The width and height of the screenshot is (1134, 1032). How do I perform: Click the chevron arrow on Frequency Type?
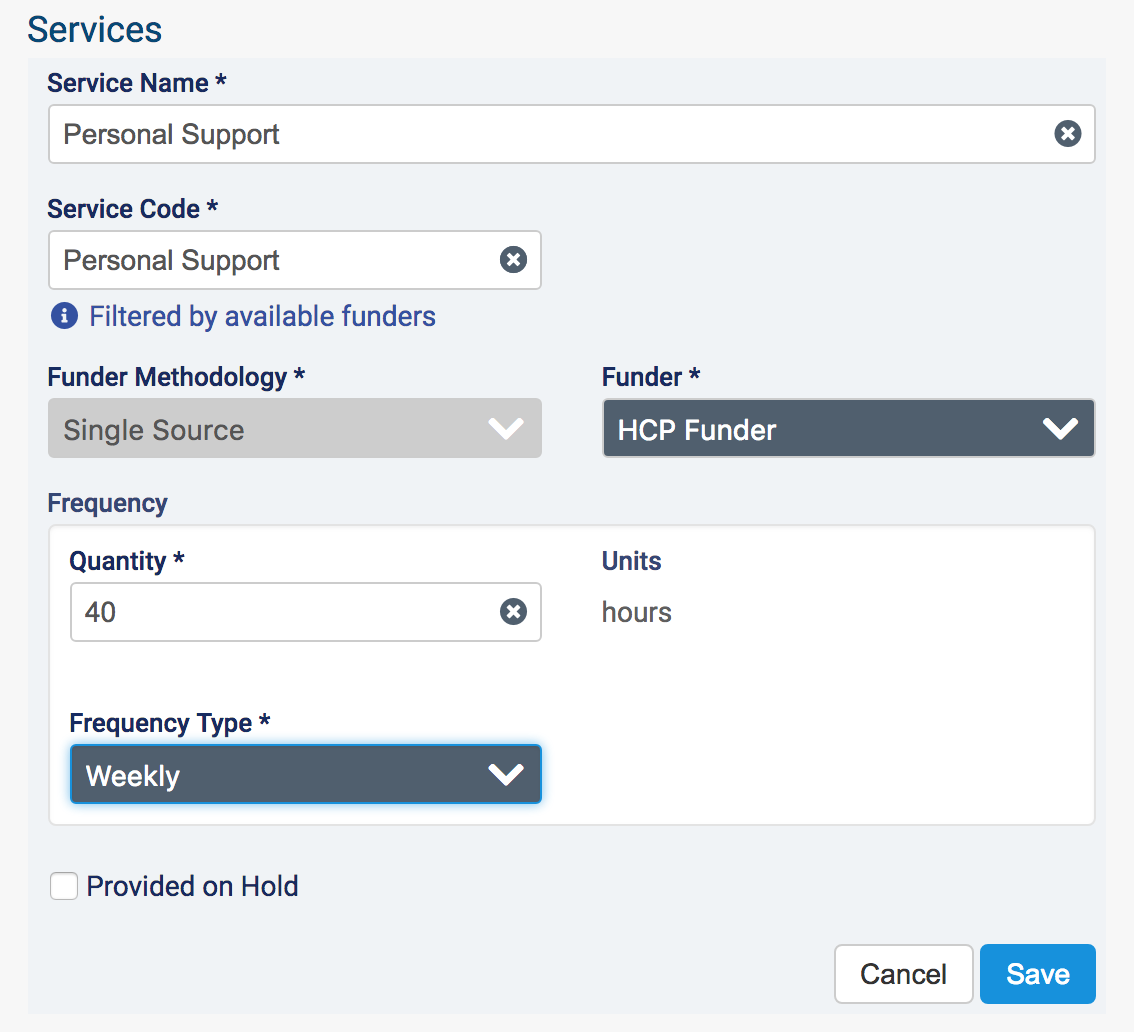coord(506,775)
